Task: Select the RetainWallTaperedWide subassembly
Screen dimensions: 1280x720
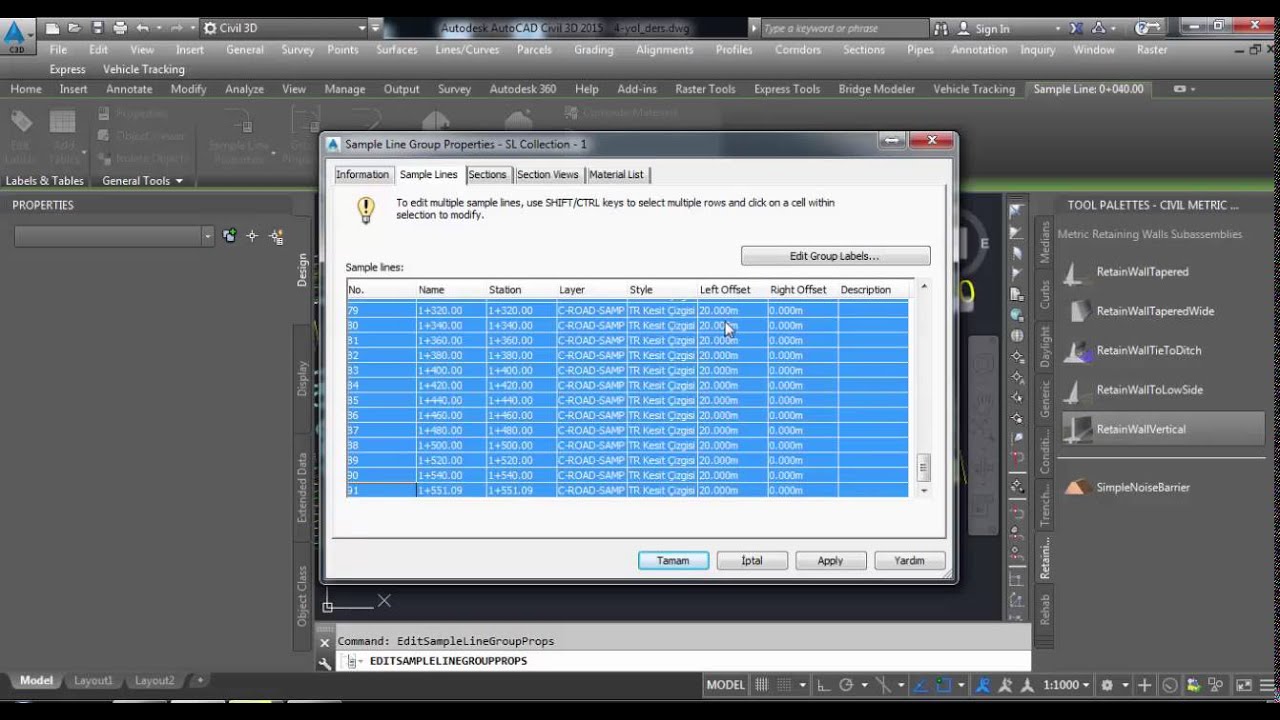Action: [1155, 311]
